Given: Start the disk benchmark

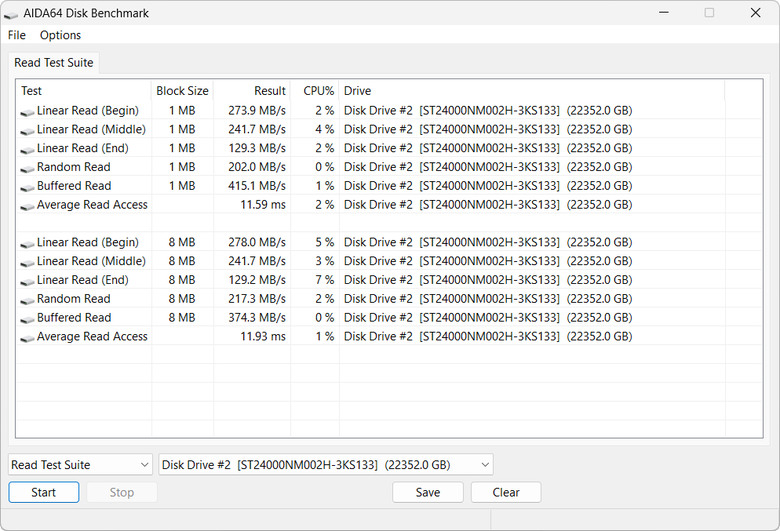Looking at the screenshot, I should tap(44, 492).
